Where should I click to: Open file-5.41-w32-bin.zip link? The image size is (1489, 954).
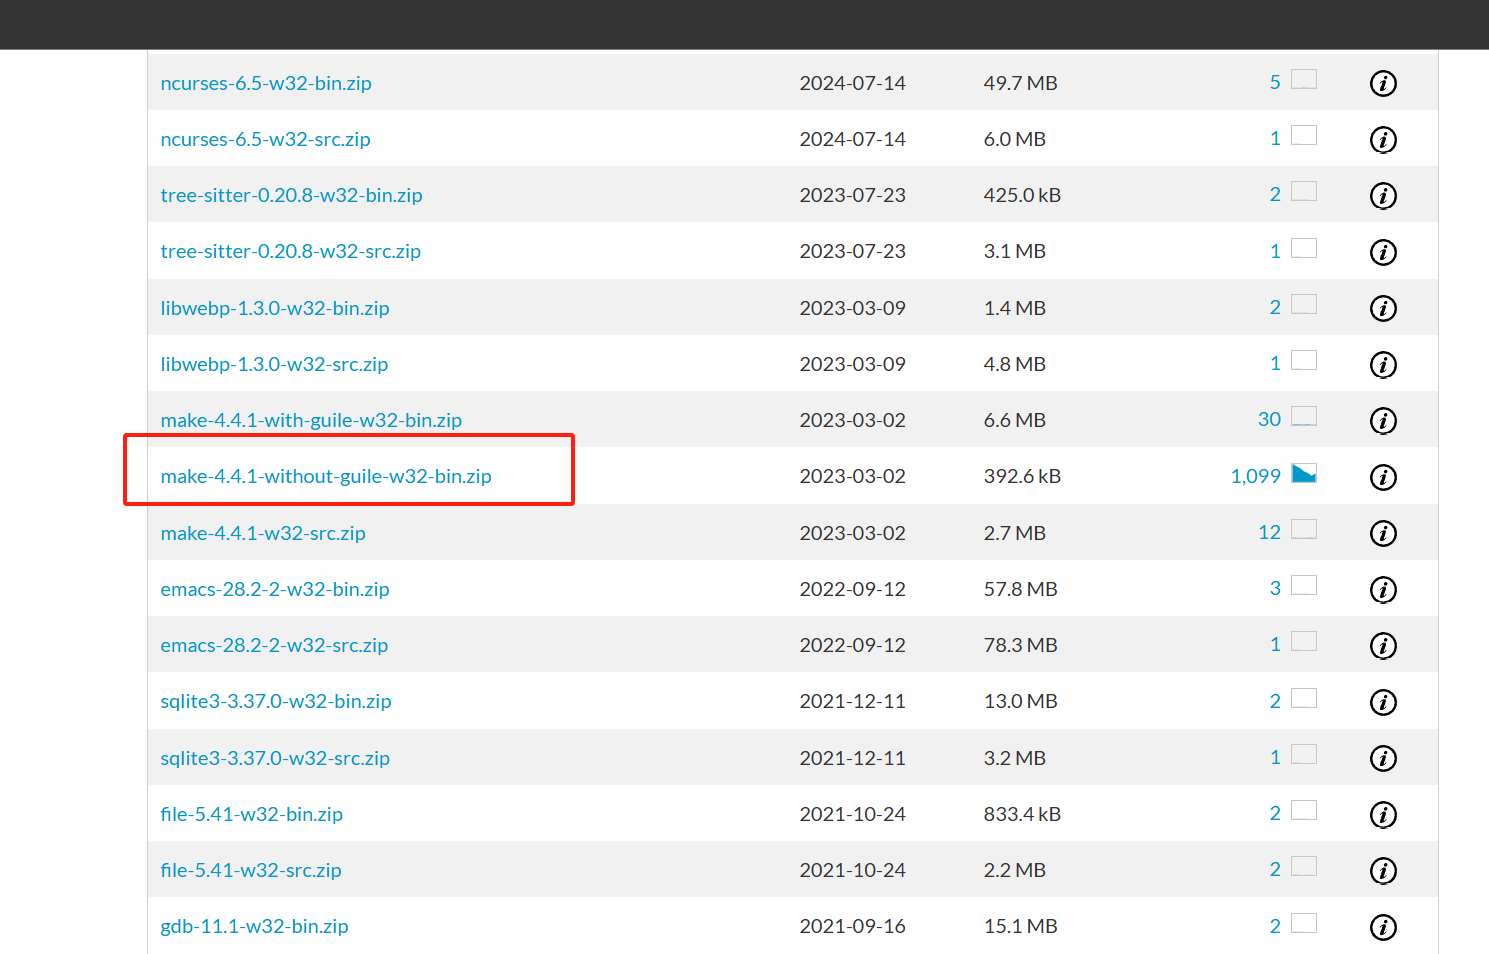pyautogui.click(x=251, y=814)
